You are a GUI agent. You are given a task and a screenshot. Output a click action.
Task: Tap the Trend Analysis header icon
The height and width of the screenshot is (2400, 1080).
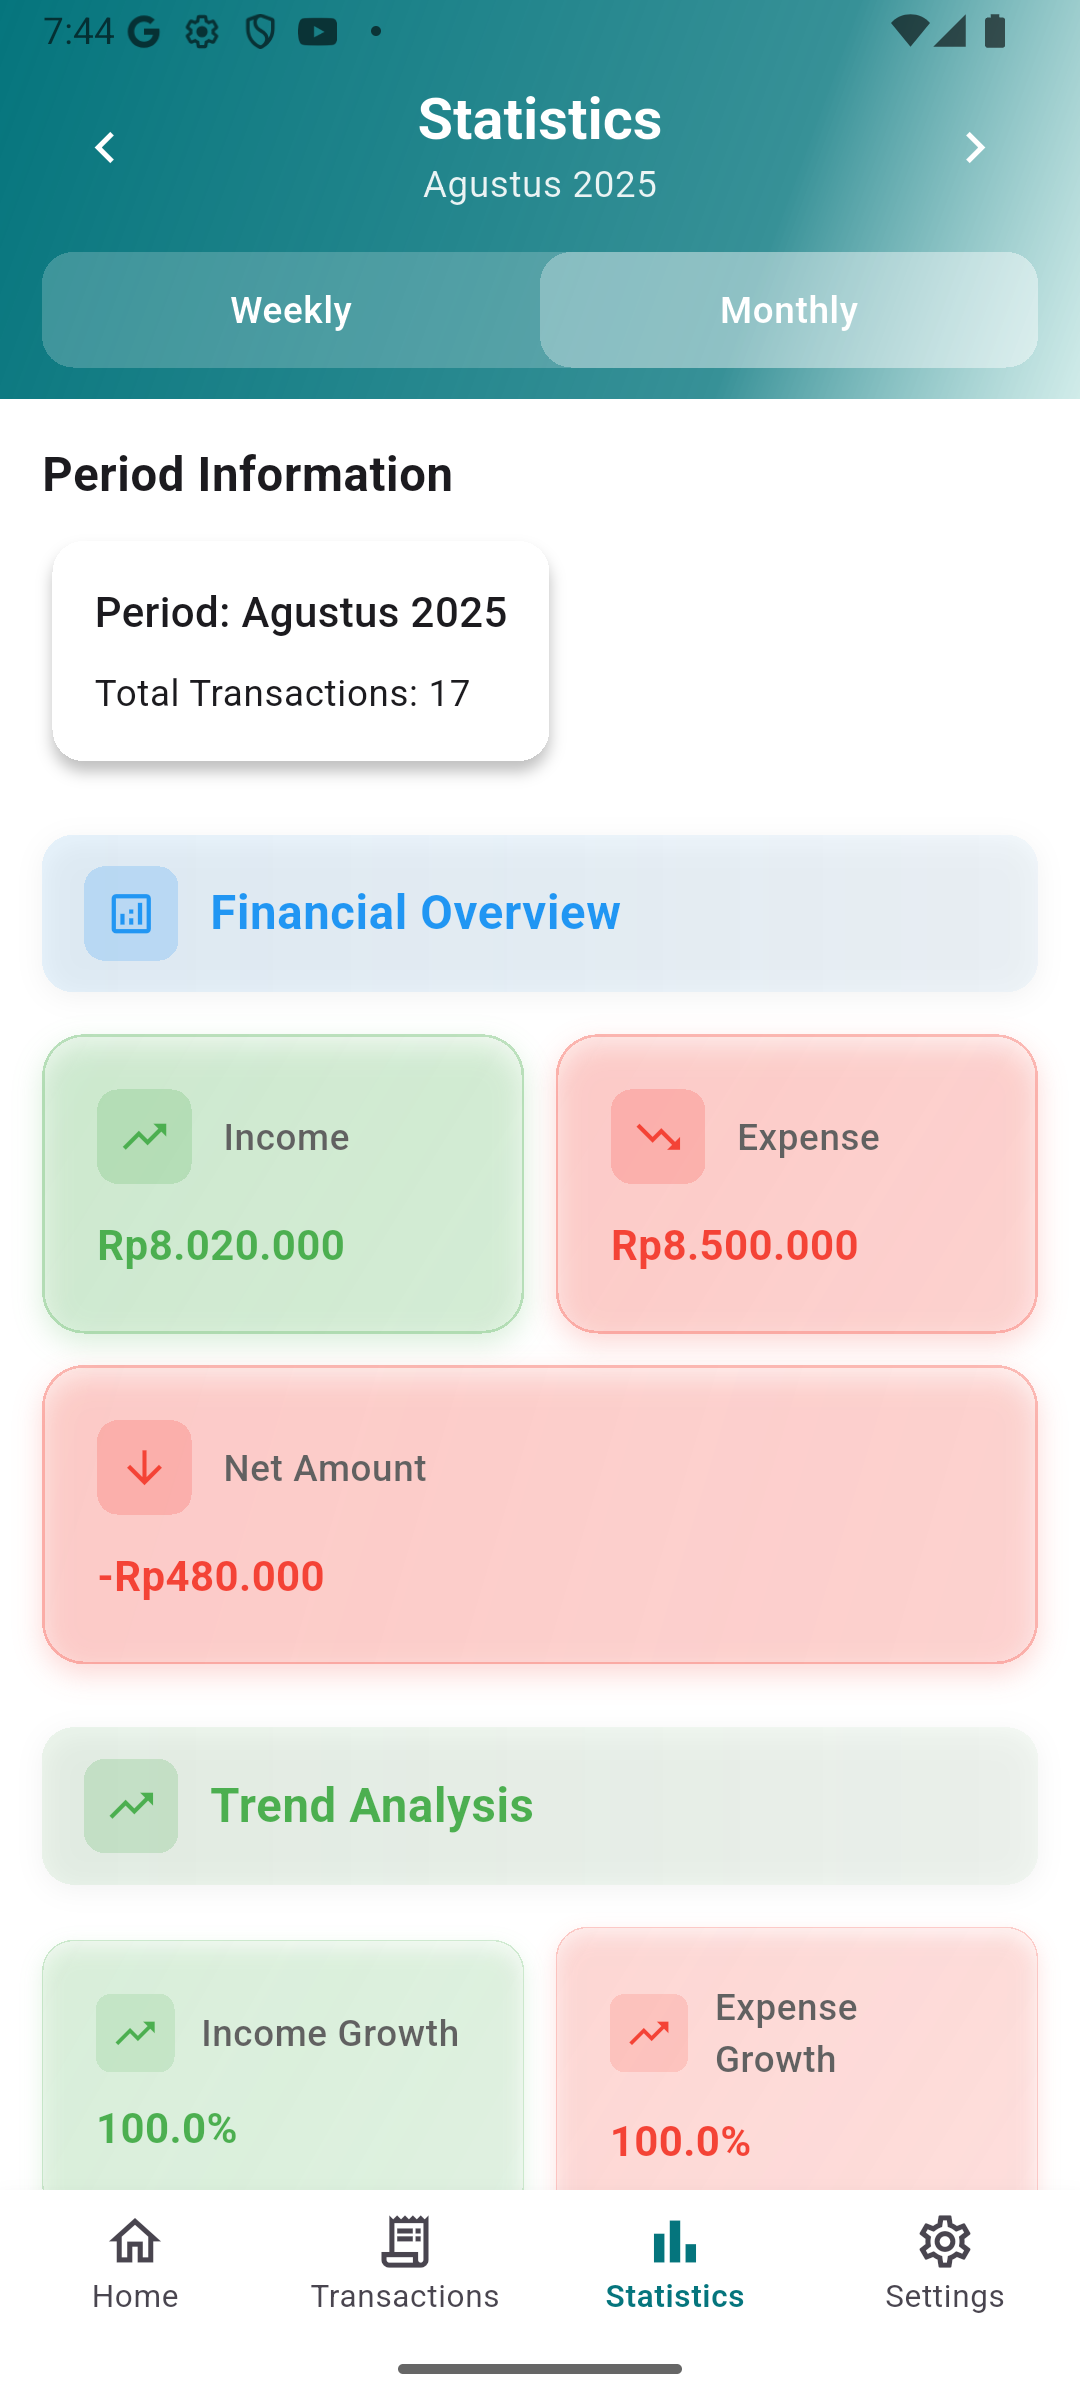point(131,1806)
